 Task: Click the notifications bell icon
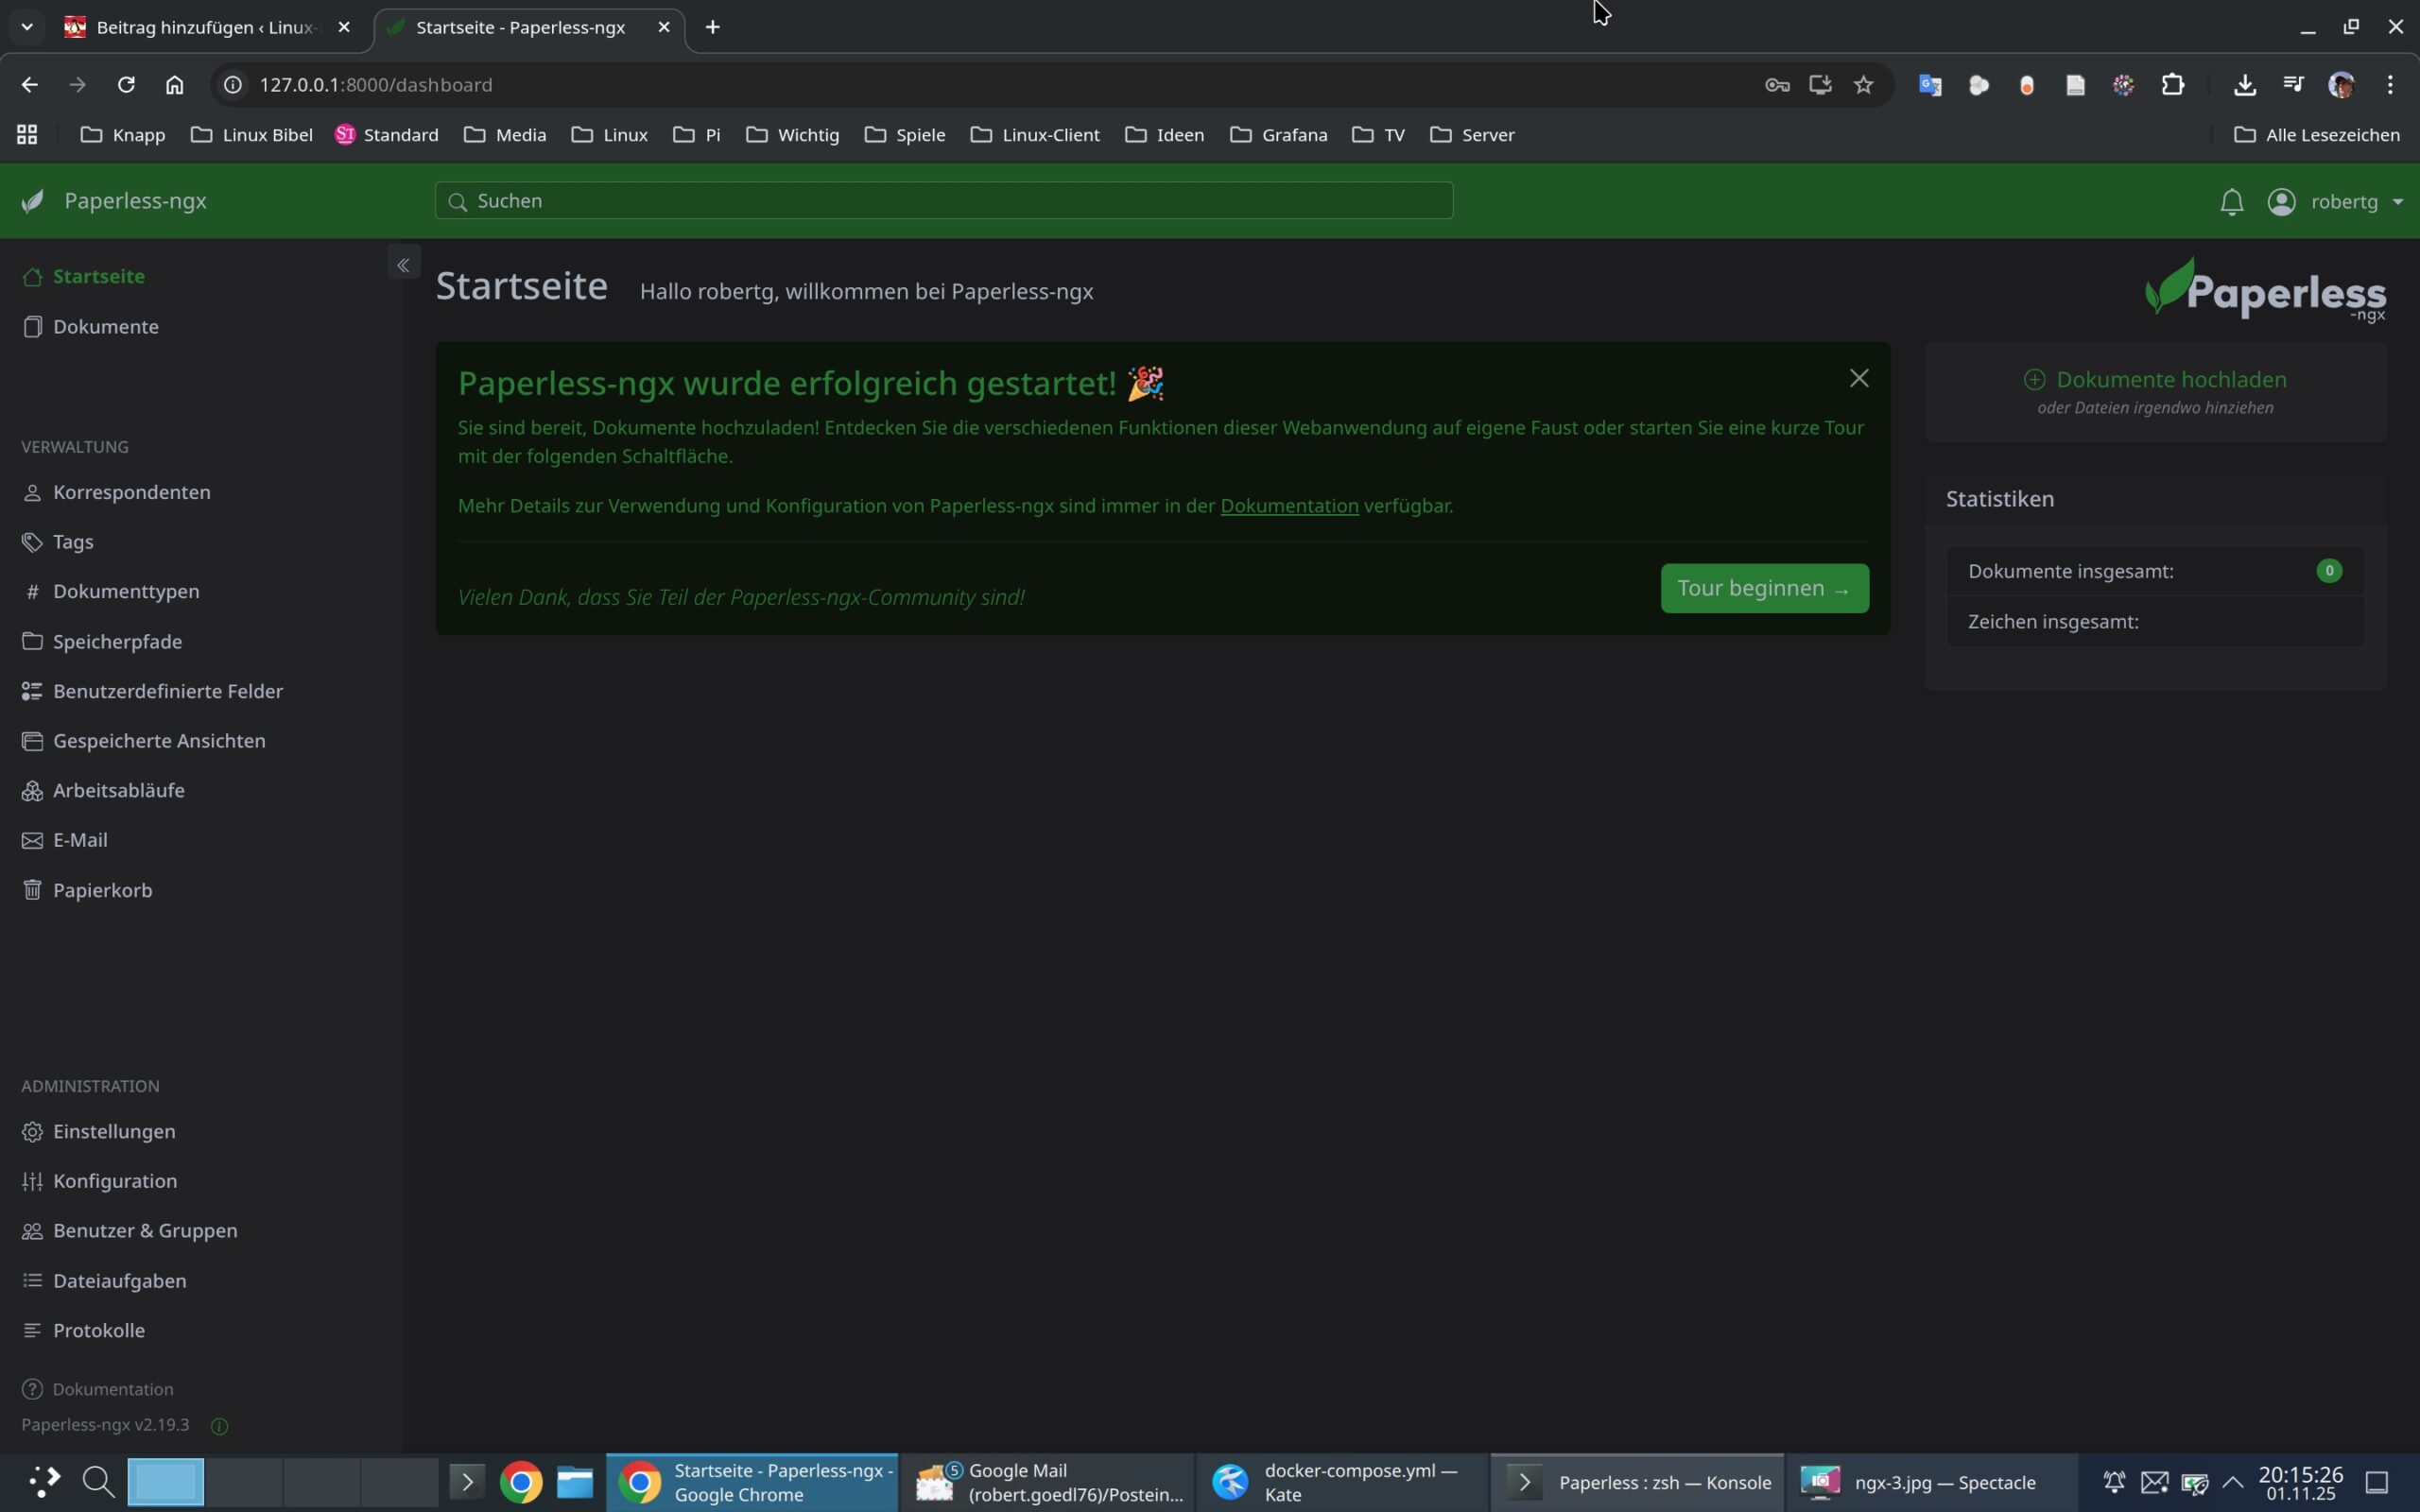tap(2231, 202)
